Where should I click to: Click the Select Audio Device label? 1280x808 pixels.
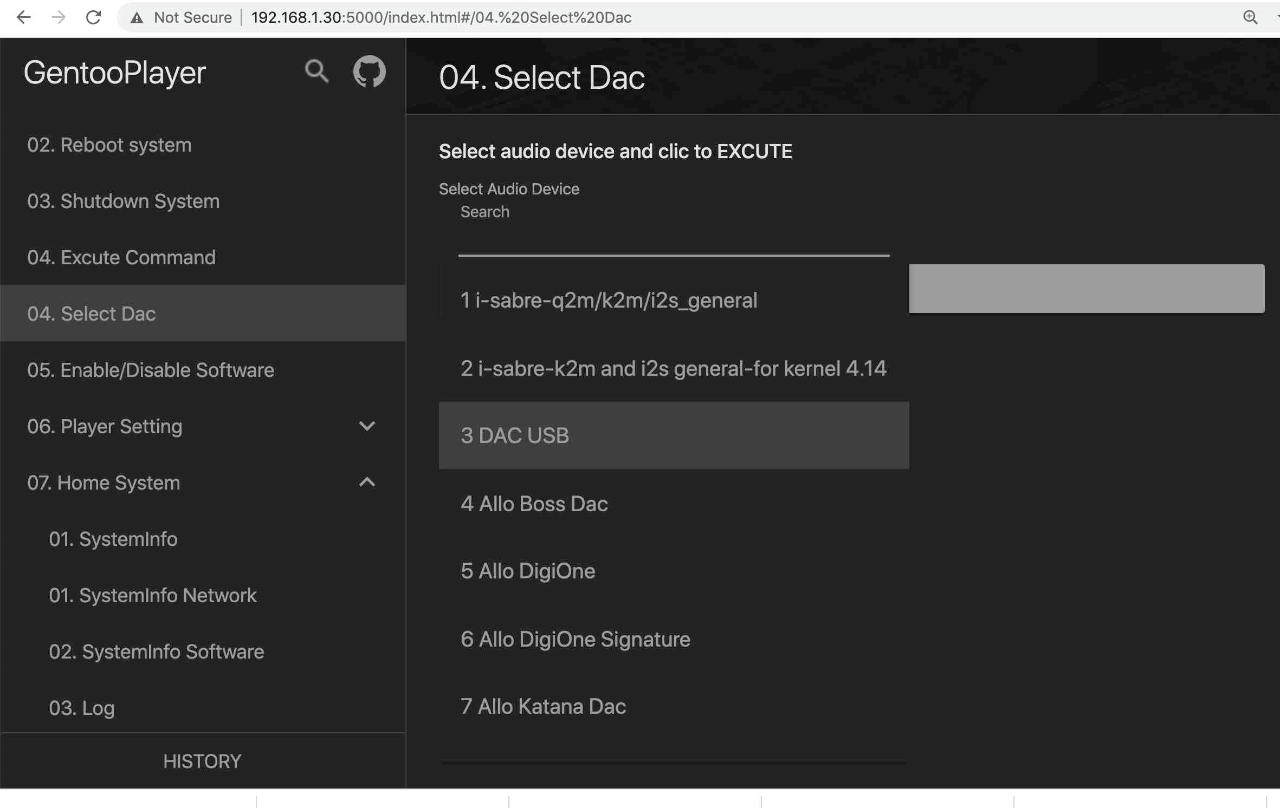click(x=509, y=189)
